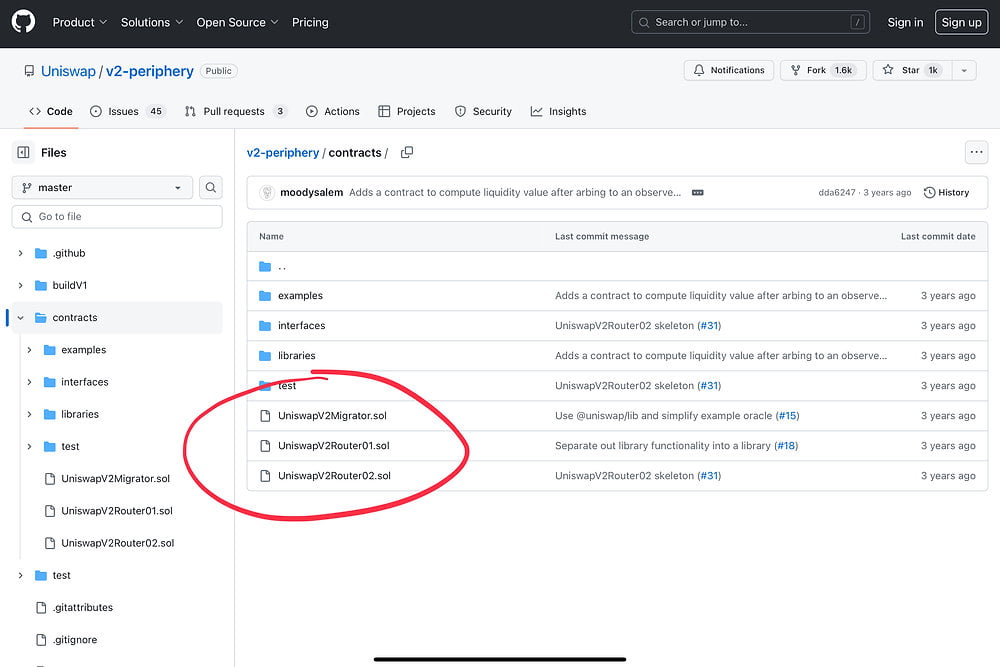
Task: Switch to the Projects tab
Action: pos(407,112)
